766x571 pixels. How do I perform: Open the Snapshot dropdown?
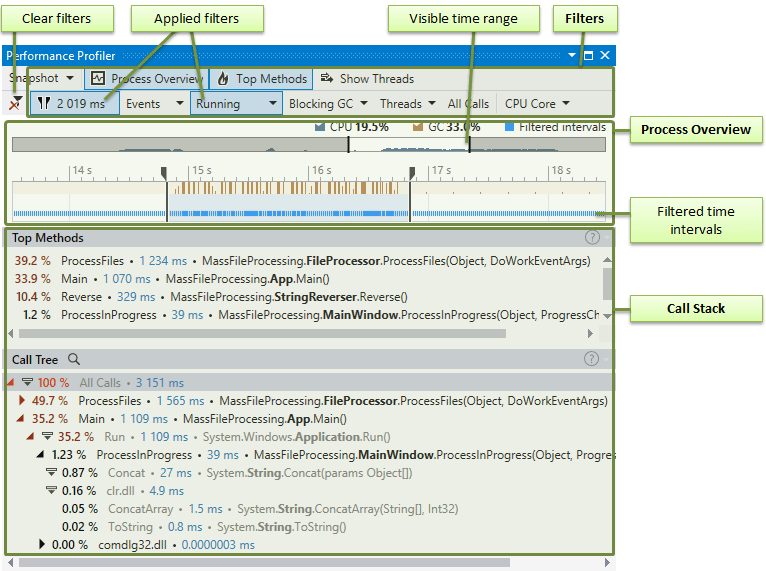41,78
